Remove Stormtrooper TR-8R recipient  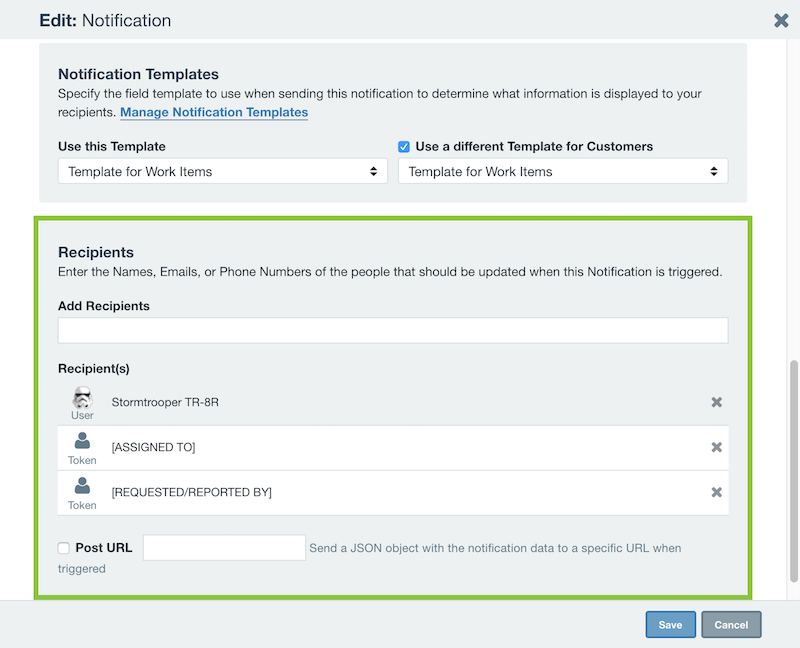click(716, 402)
